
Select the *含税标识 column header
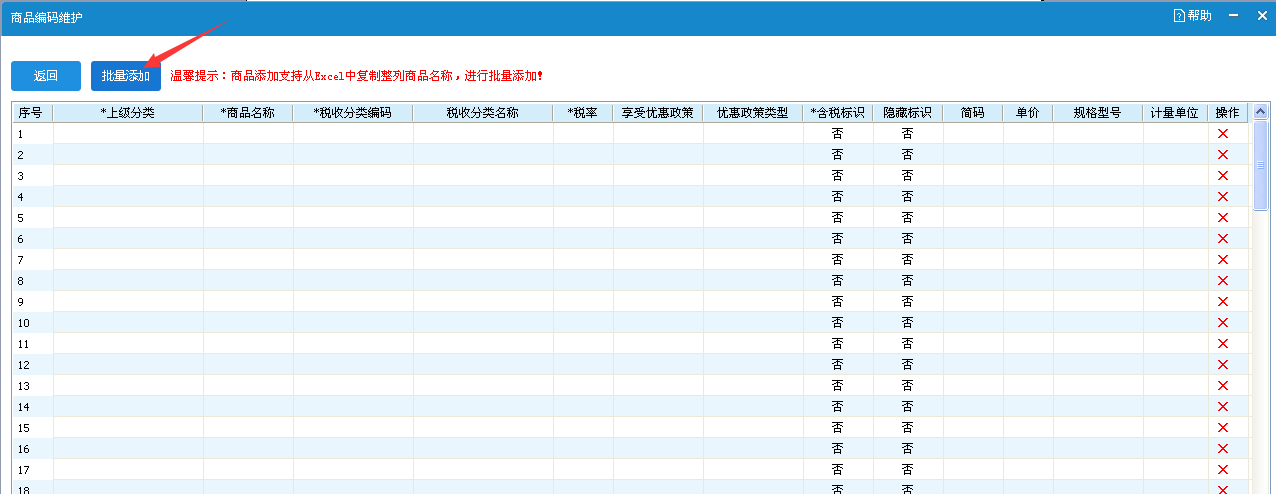(x=838, y=113)
